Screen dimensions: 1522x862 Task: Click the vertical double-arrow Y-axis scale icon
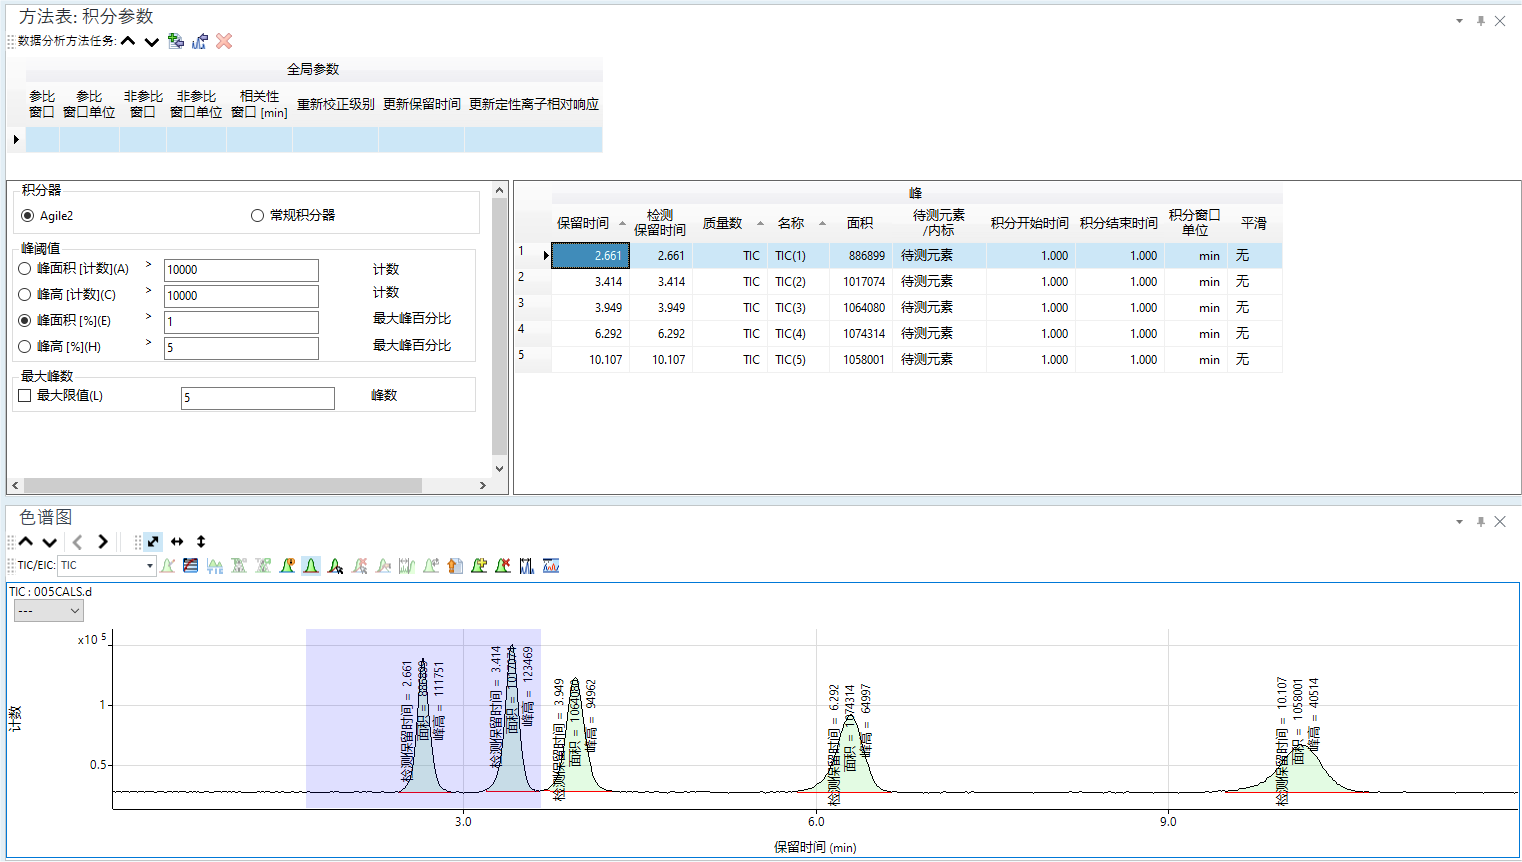point(201,542)
